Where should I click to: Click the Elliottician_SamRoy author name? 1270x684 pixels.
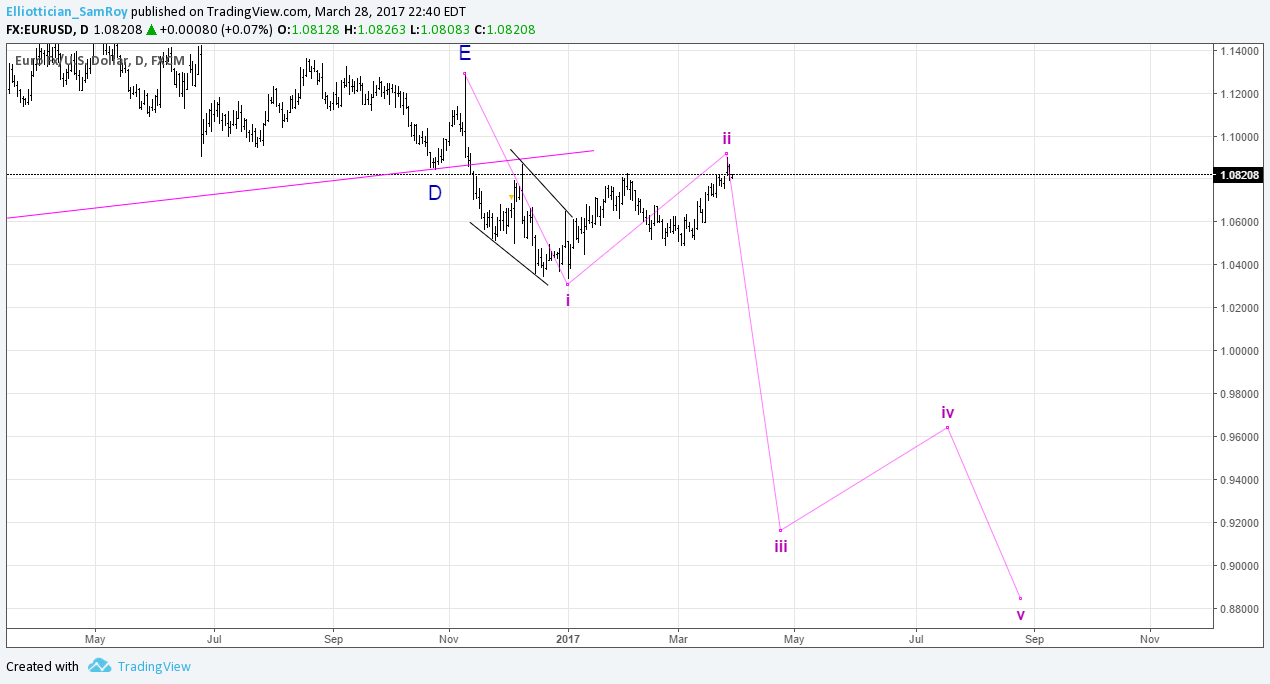click(x=66, y=11)
